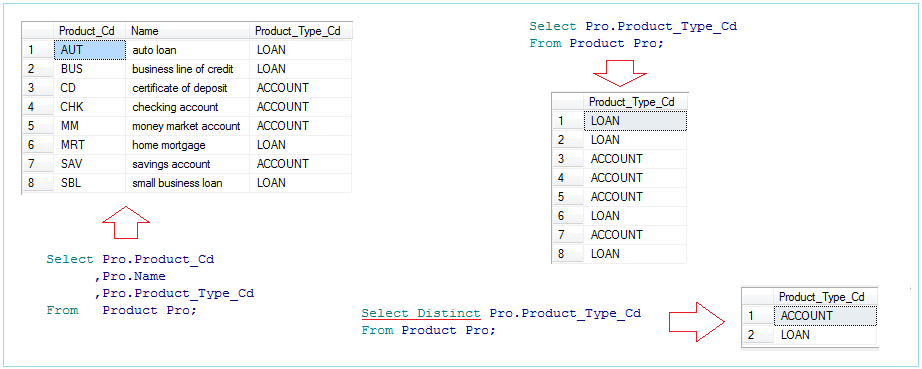
Task: Select LOAN in row 2, single-column grid
Action: point(635,140)
